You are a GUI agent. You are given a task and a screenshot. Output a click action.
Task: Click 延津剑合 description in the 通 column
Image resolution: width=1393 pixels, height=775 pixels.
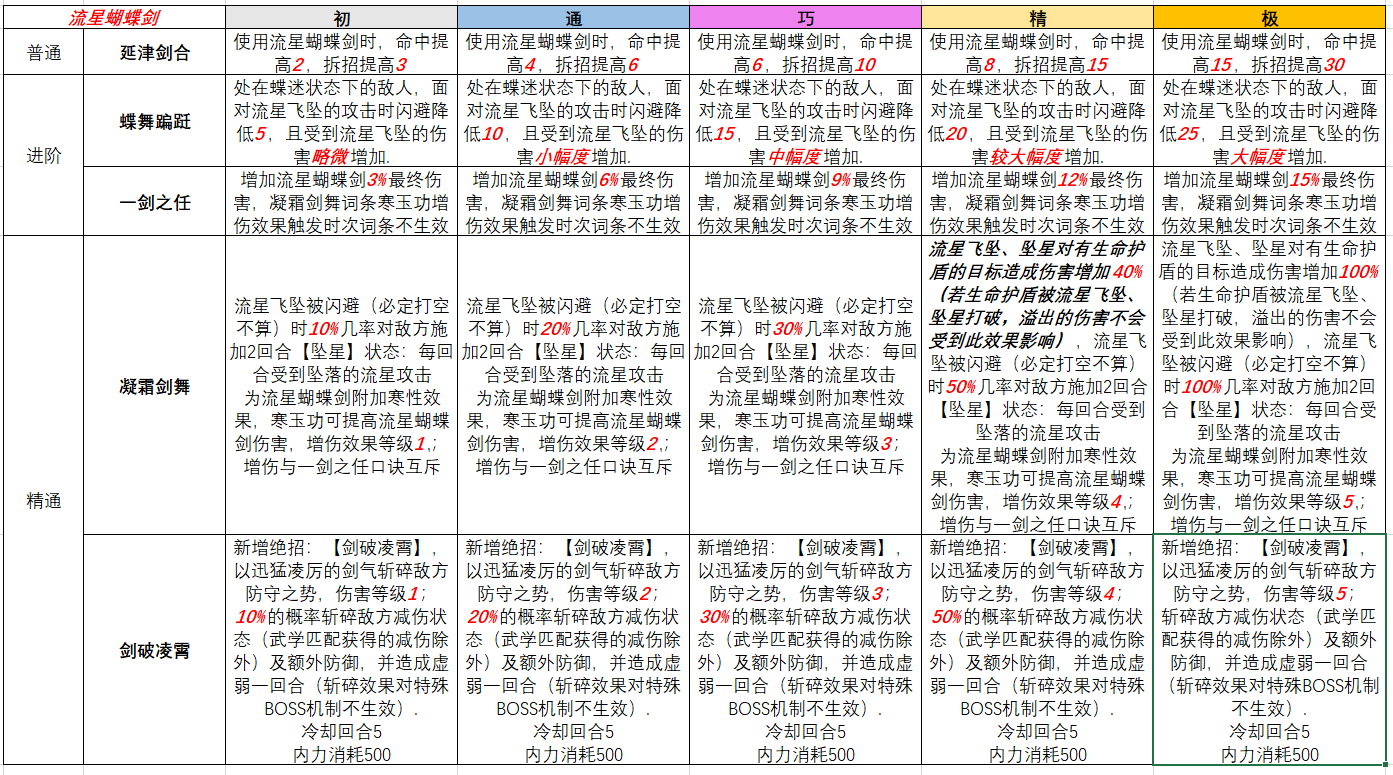(x=573, y=52)
